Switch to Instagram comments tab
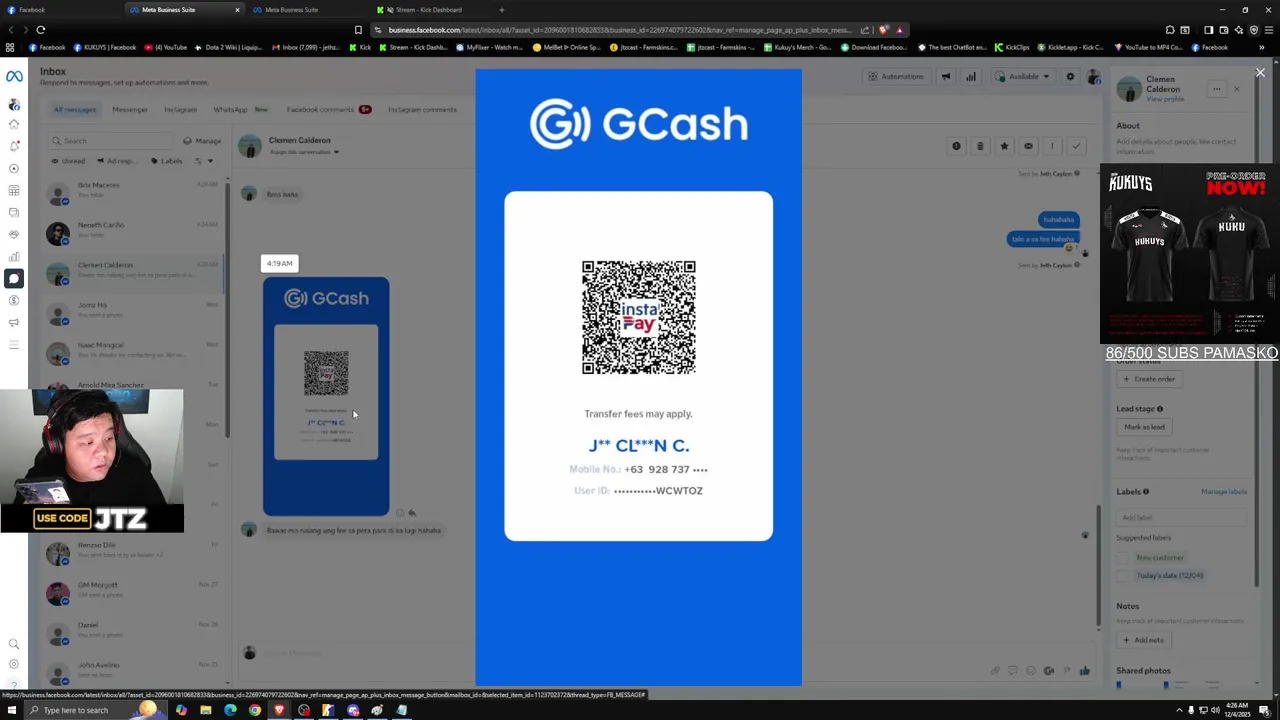 [x=422, y=110]
